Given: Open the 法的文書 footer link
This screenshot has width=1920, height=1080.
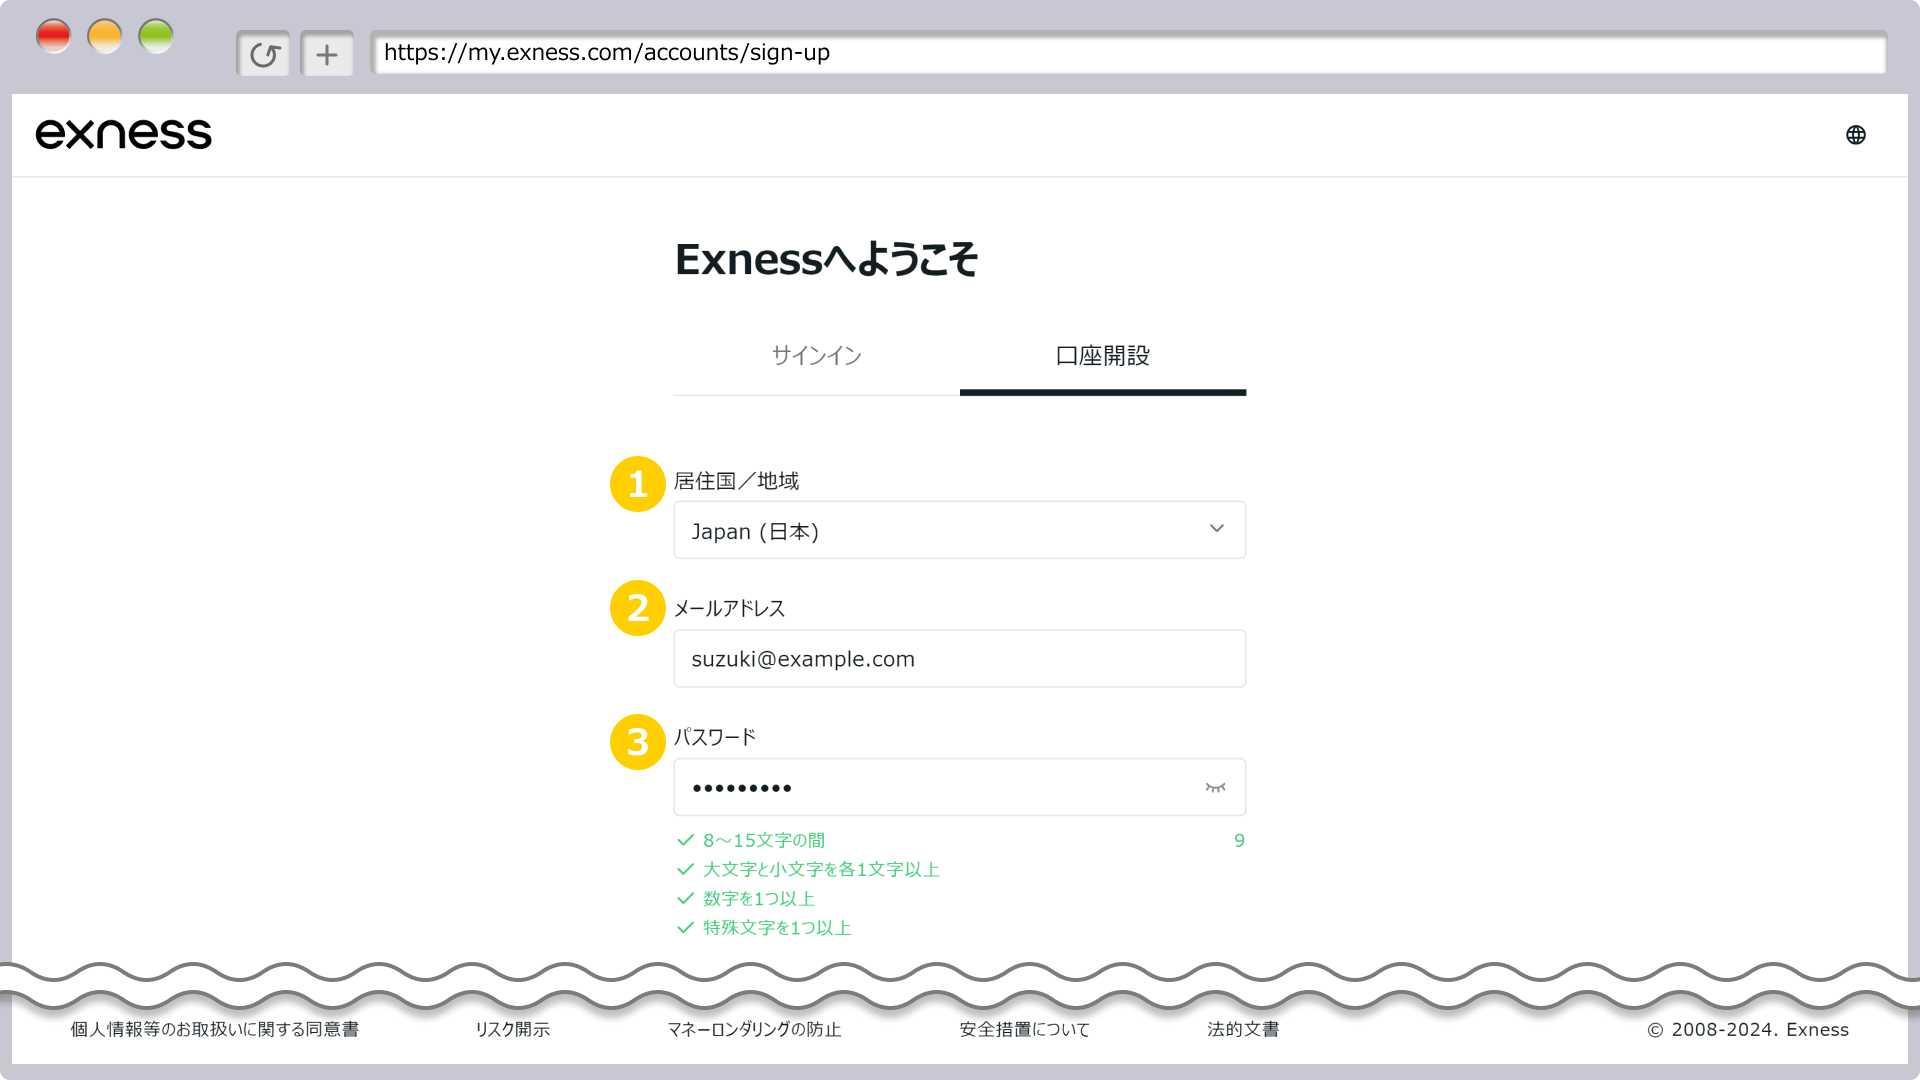Looking at the screenshot, I should point(1243,1029).
